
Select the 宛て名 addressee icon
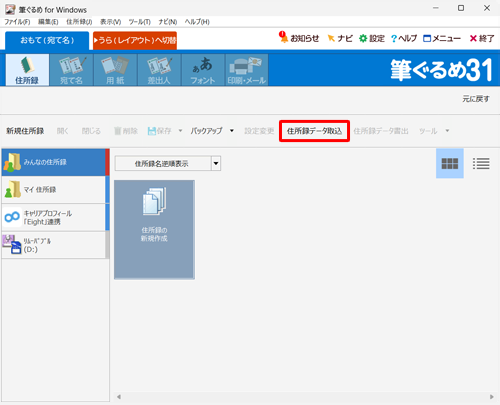pos(71,70)
